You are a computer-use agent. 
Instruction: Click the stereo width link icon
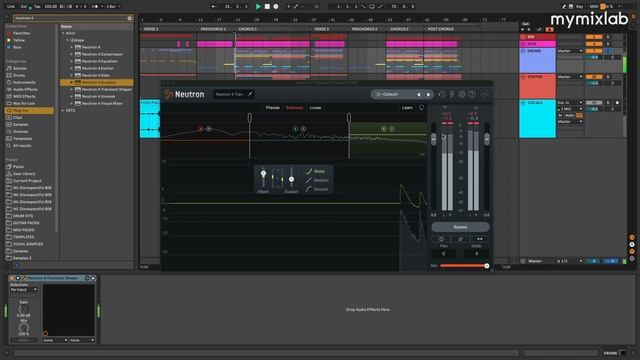pos(480,239)
